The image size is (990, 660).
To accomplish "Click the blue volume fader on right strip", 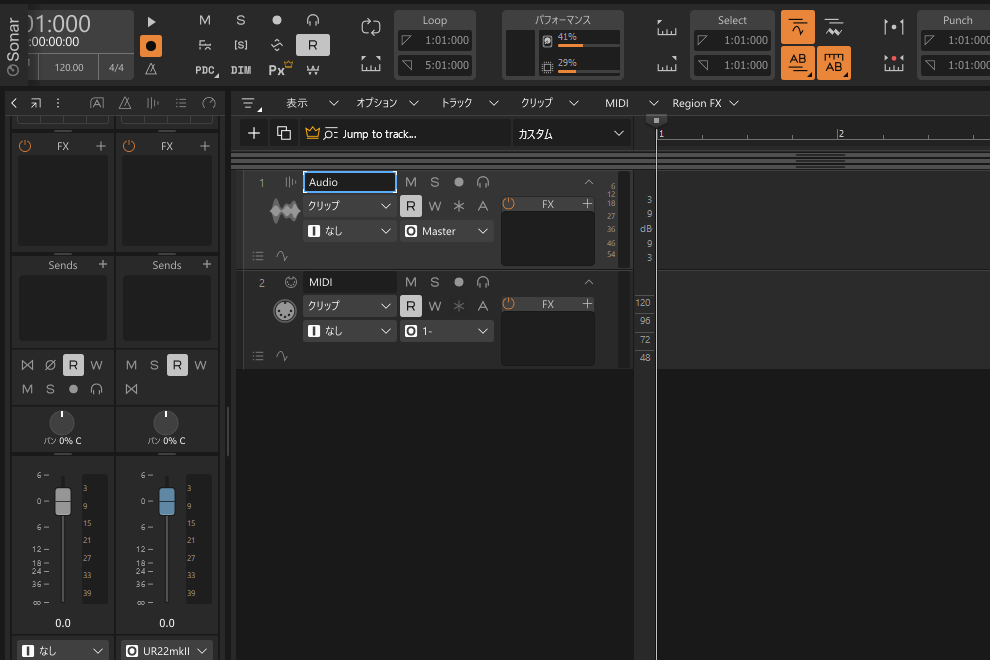I will point(167,501).
